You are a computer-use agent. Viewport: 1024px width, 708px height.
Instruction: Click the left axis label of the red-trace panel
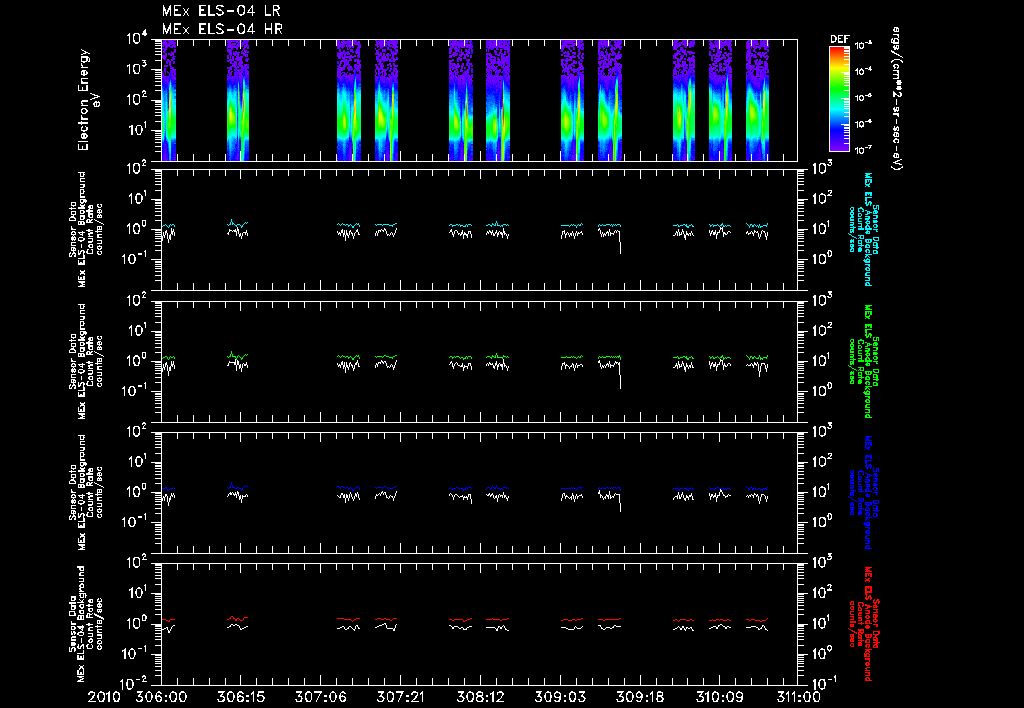(x=86, y=623)
